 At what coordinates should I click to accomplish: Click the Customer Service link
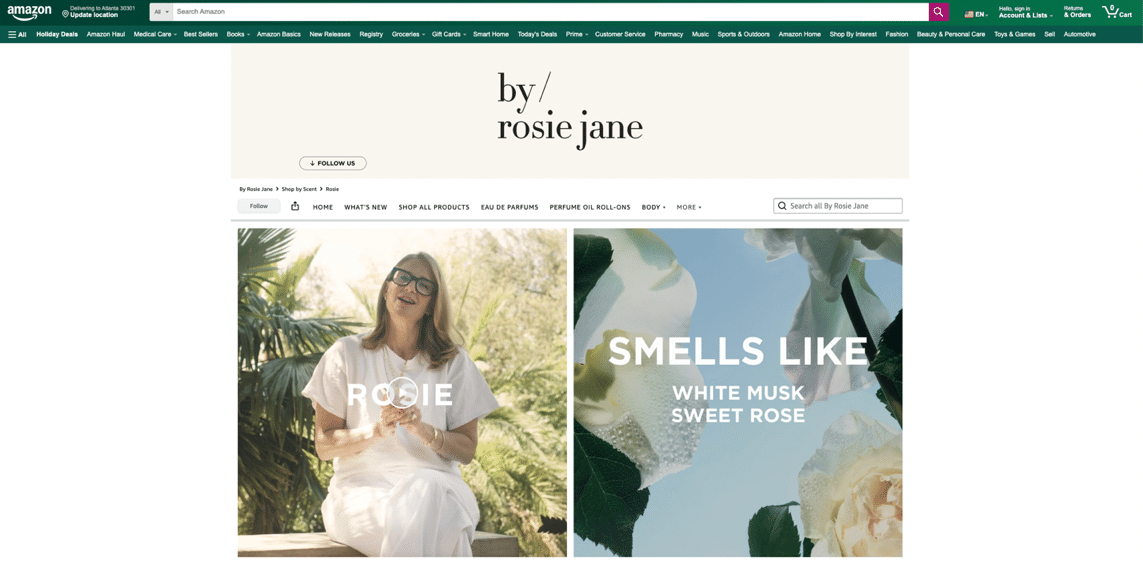click(620, 34)
